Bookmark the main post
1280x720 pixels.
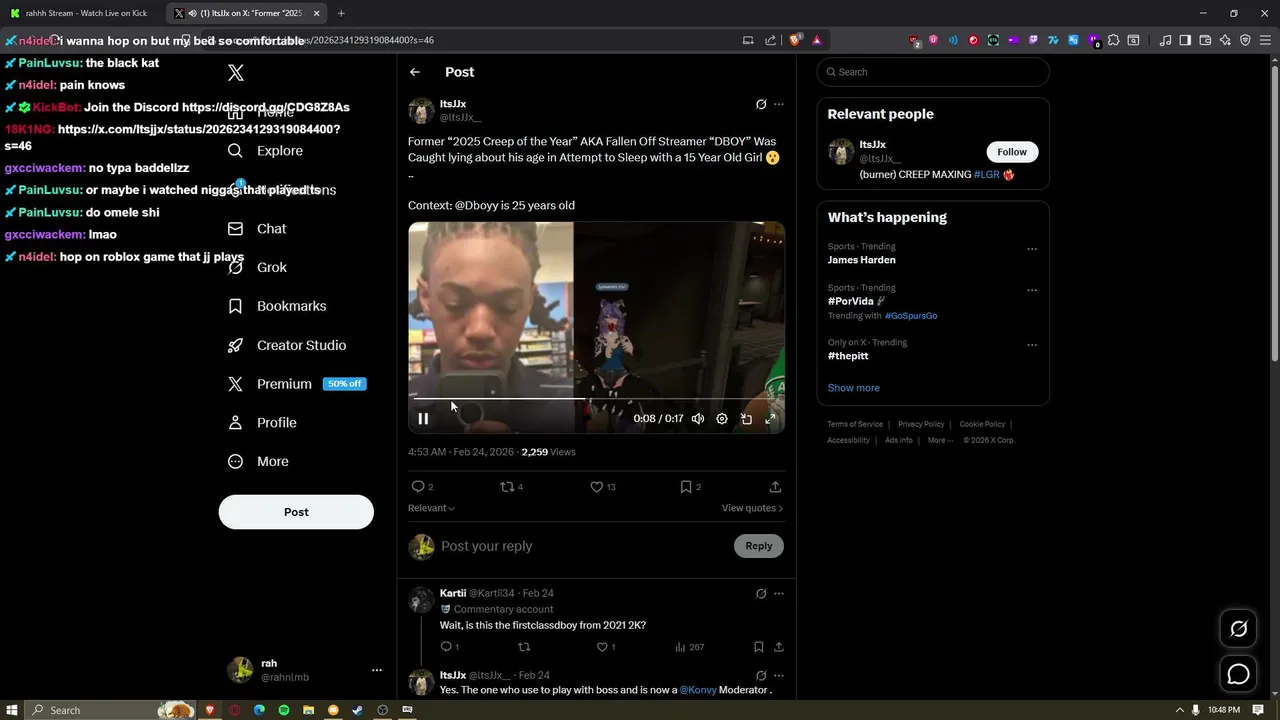click(x=691, y=487)
